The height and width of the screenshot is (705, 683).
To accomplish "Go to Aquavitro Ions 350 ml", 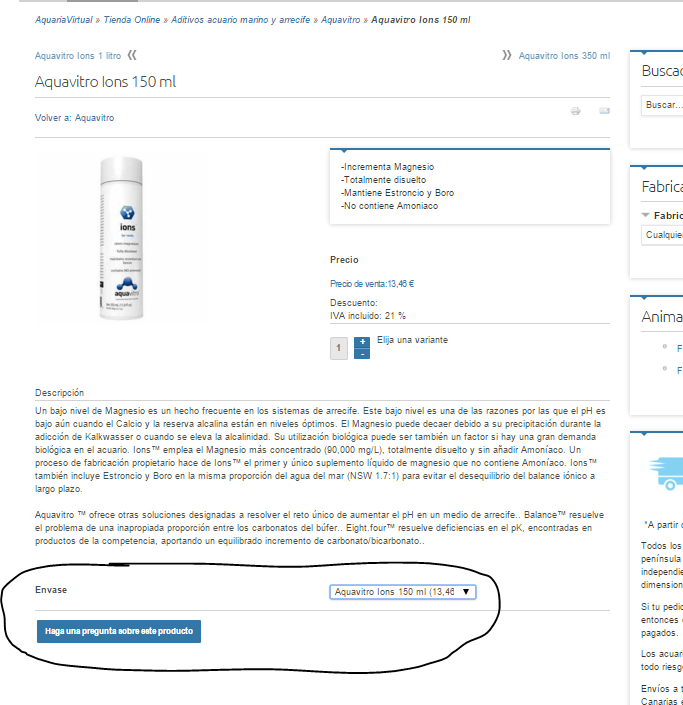I will click(x=564, y=56).
